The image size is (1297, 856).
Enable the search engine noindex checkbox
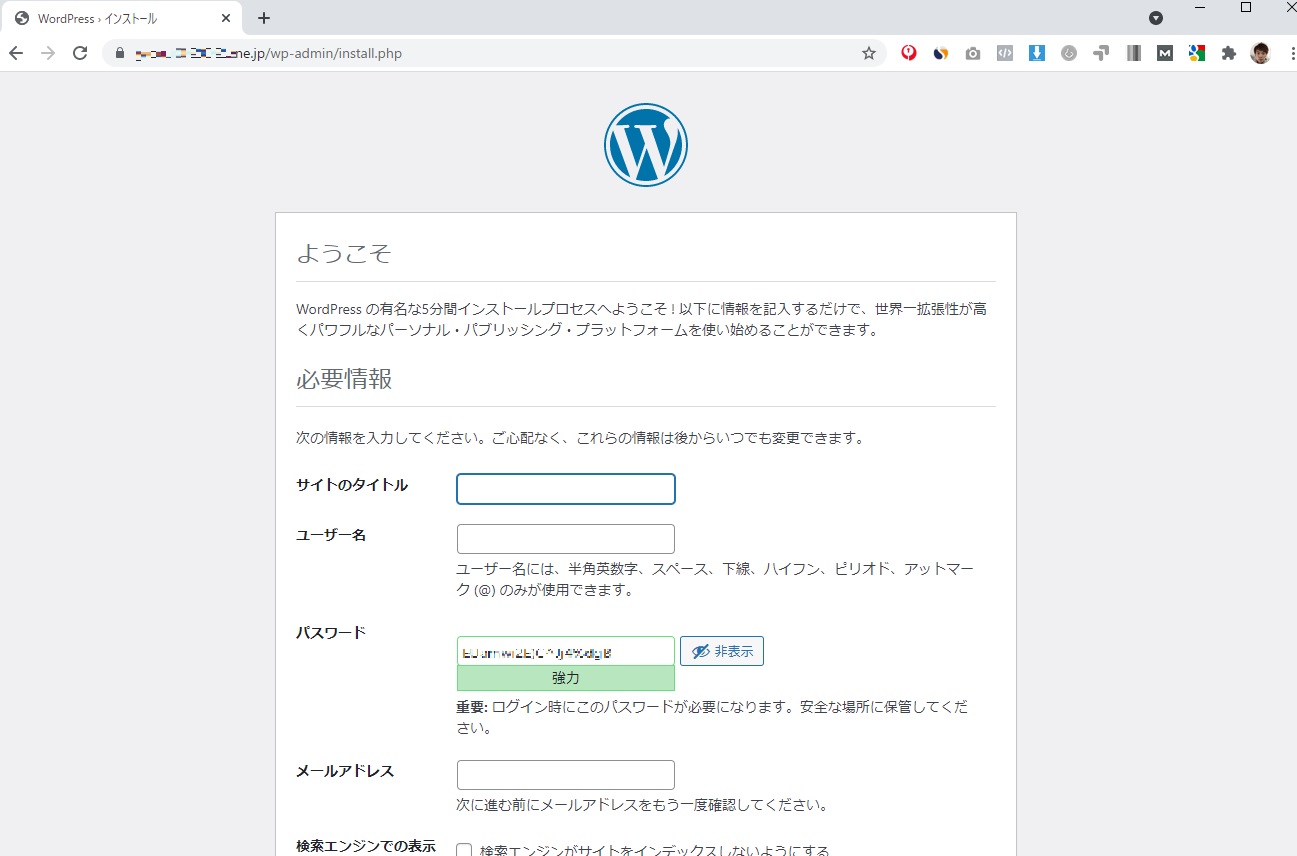click(464, 849)
